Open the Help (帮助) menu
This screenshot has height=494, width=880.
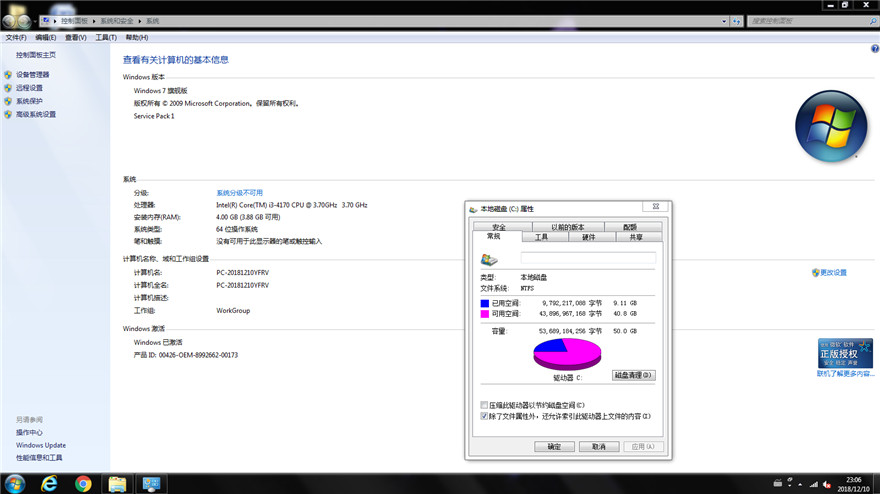(136, 38)
